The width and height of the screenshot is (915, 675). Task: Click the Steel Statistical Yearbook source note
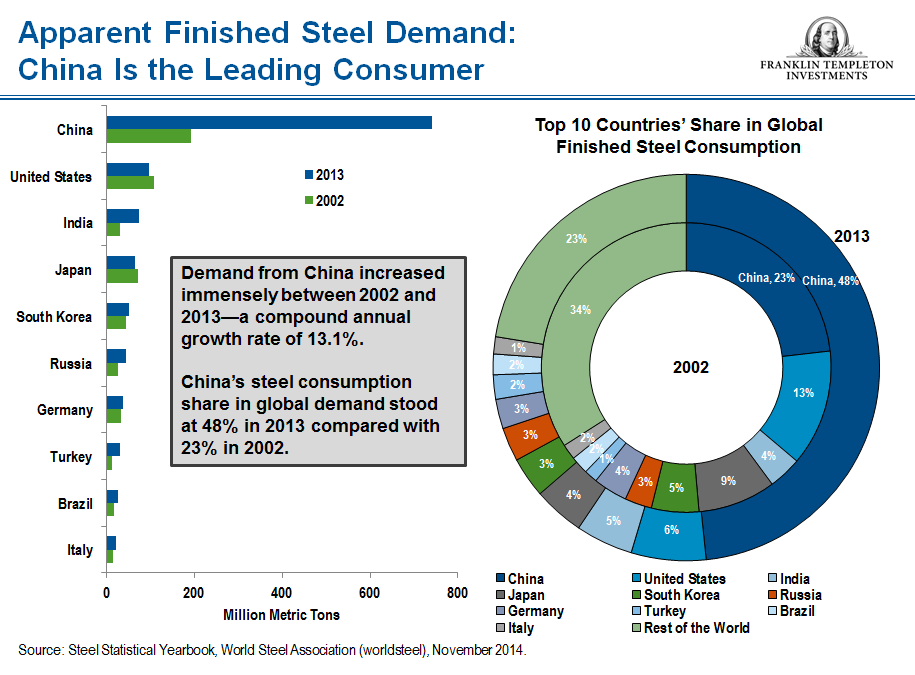pos(272,650)
